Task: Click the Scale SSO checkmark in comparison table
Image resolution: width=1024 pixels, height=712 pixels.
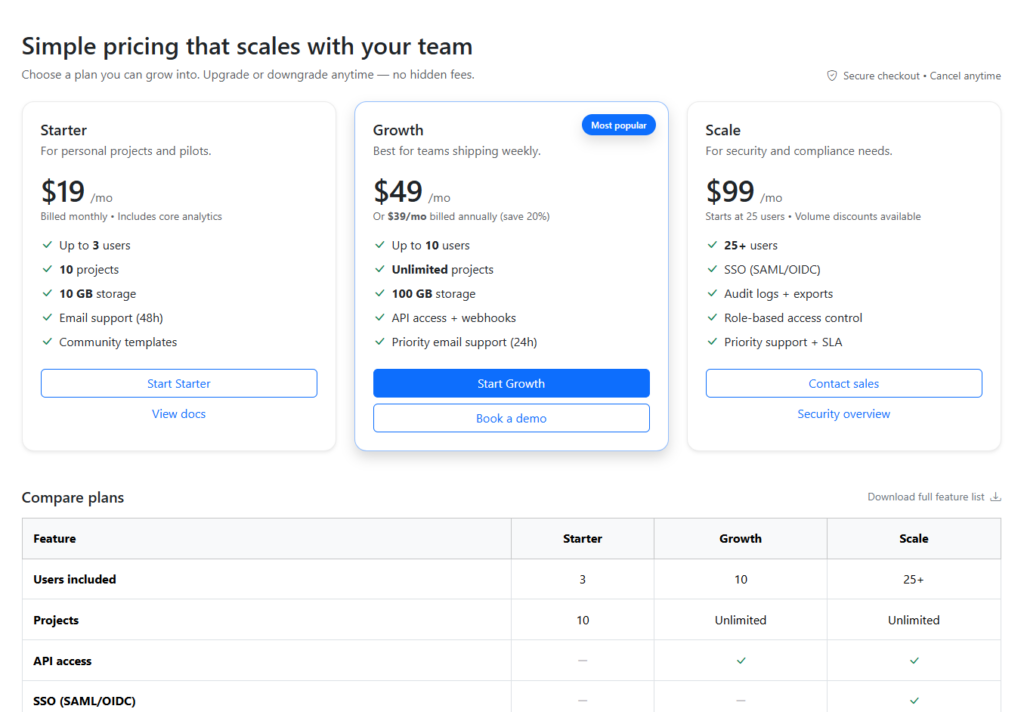Action: click(x=913, y=701)
